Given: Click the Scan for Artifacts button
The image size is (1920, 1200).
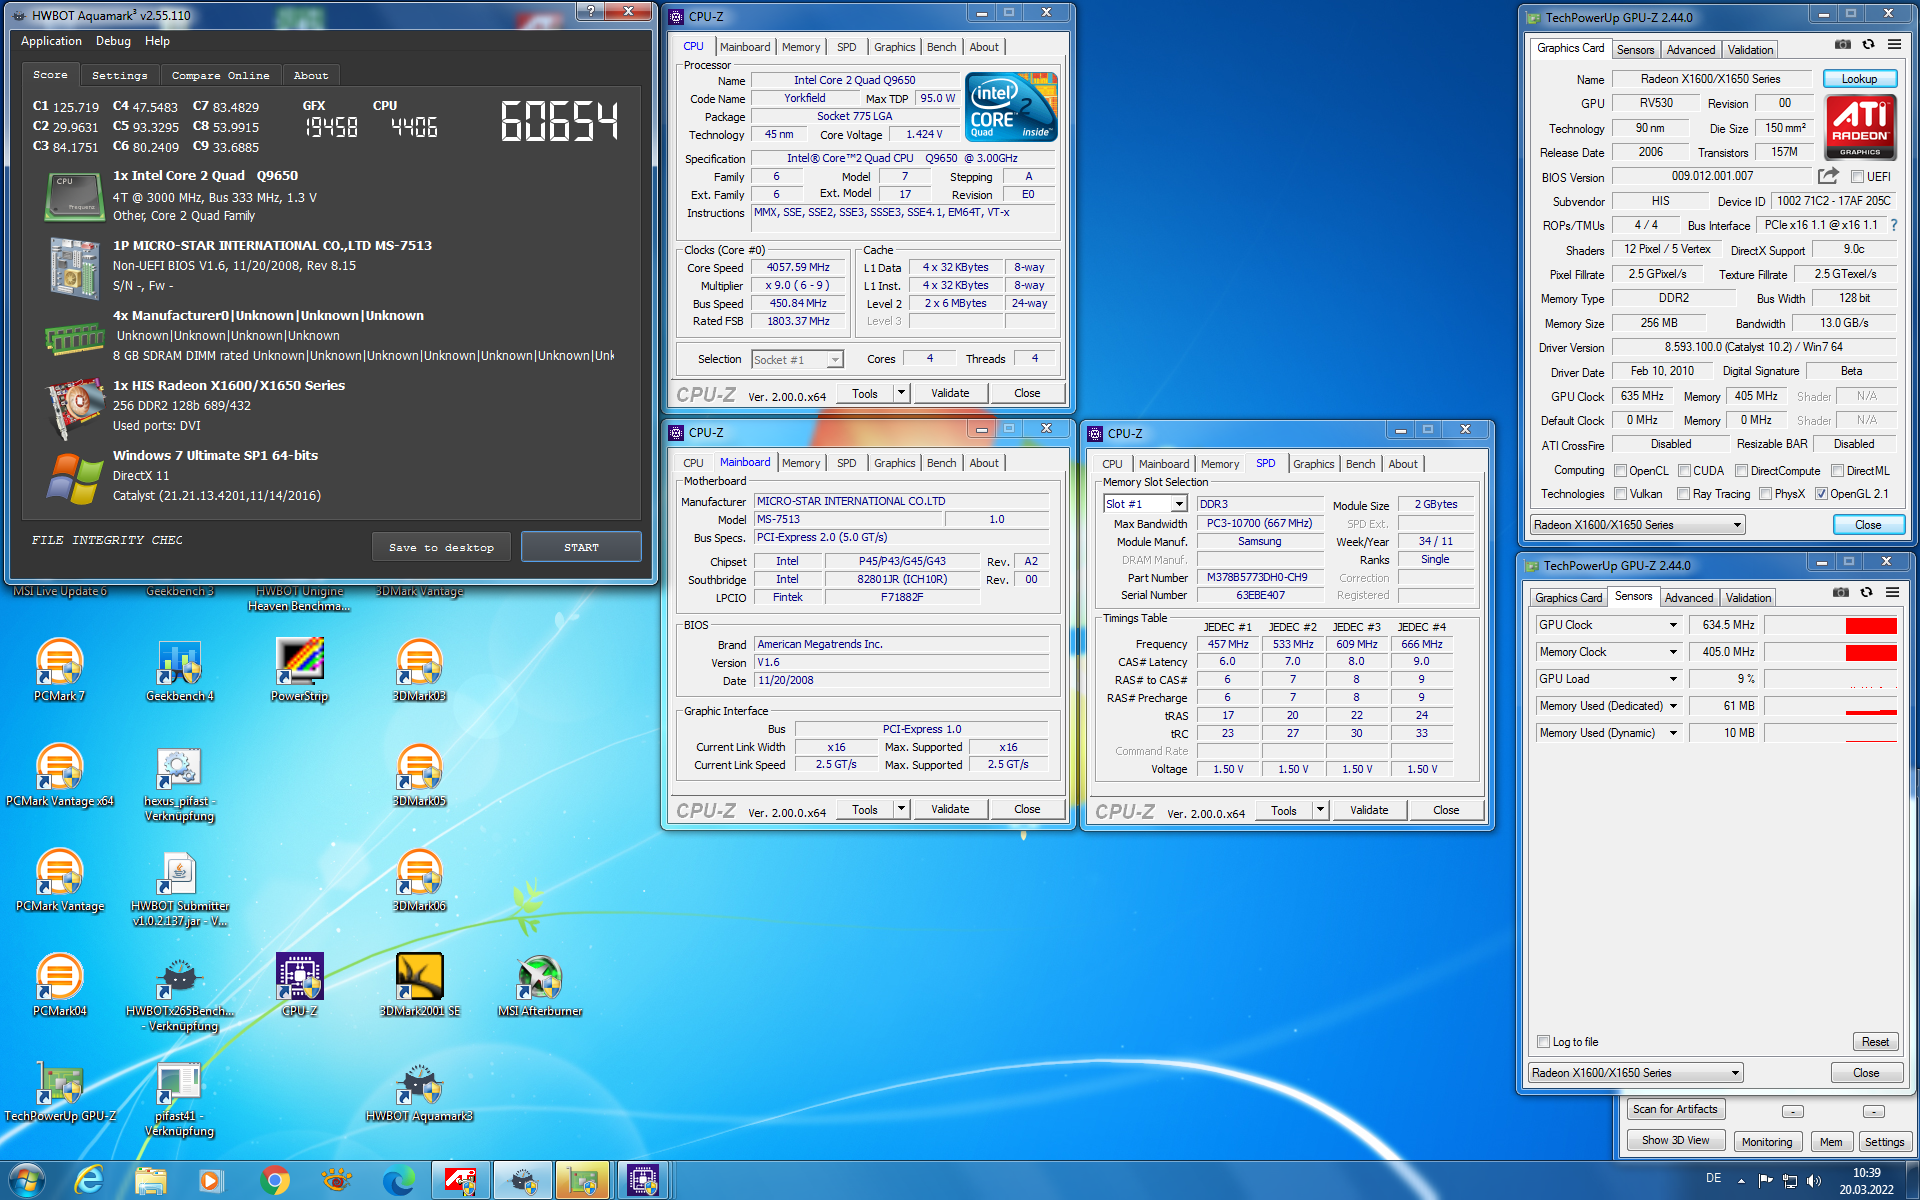Looking at the screenshot, I should pyautogui.click(x=1675, y=1109).
